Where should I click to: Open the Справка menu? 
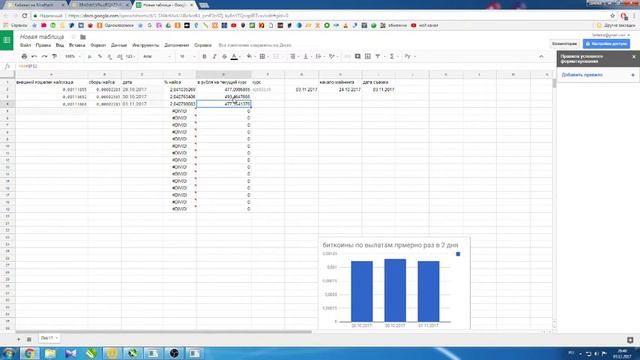click(x=203, y=45)
